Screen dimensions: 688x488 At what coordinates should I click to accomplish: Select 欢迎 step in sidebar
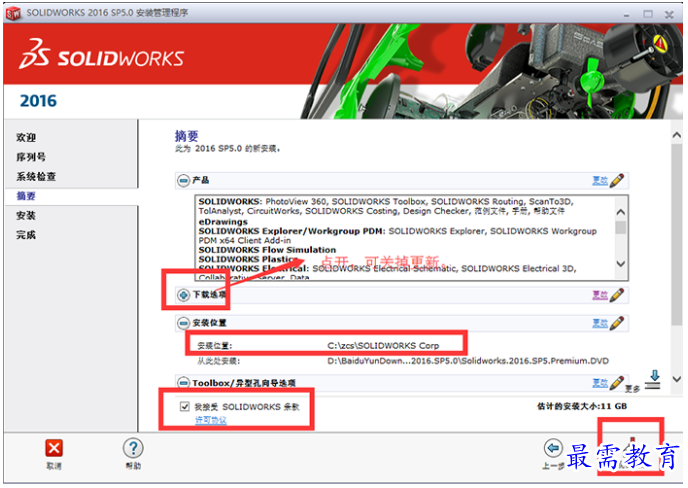pyautogui.click(x=26, y=137)
